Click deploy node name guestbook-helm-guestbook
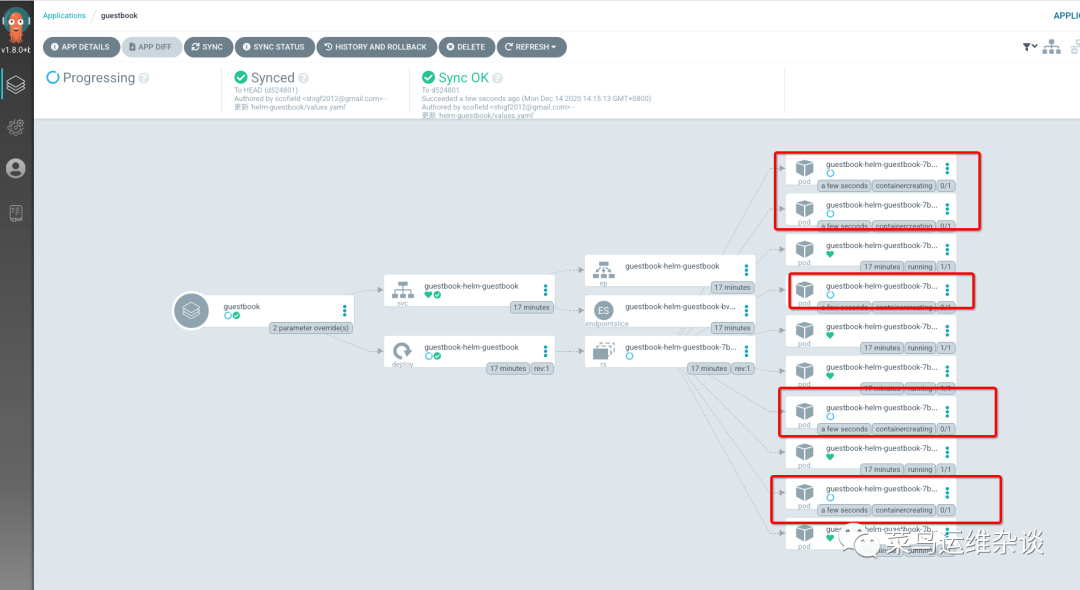1080x590 pixels. (x=471, y=347)
